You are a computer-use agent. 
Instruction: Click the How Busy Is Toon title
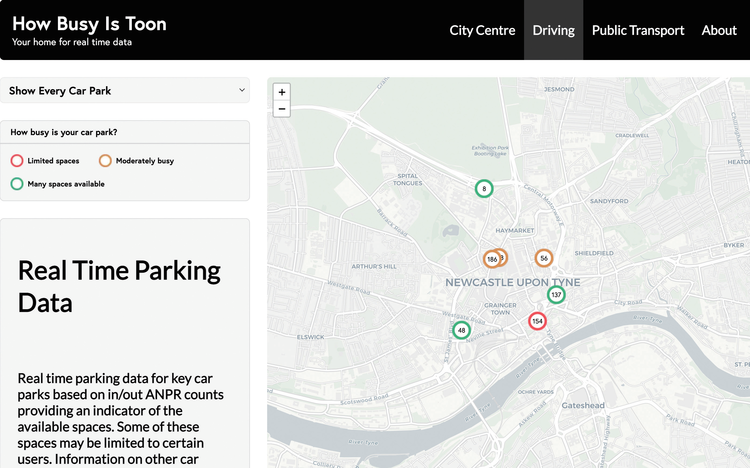89,23
